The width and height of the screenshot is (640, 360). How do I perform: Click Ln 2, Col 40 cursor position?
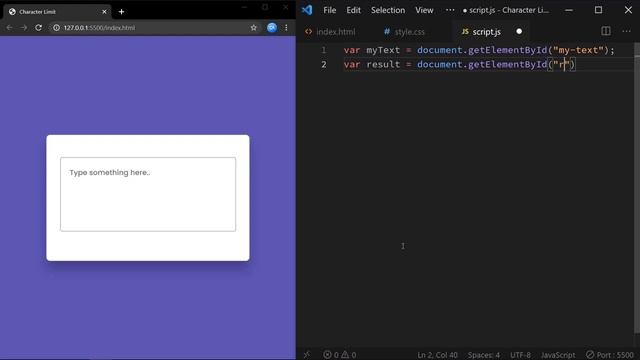pos(437,355)
